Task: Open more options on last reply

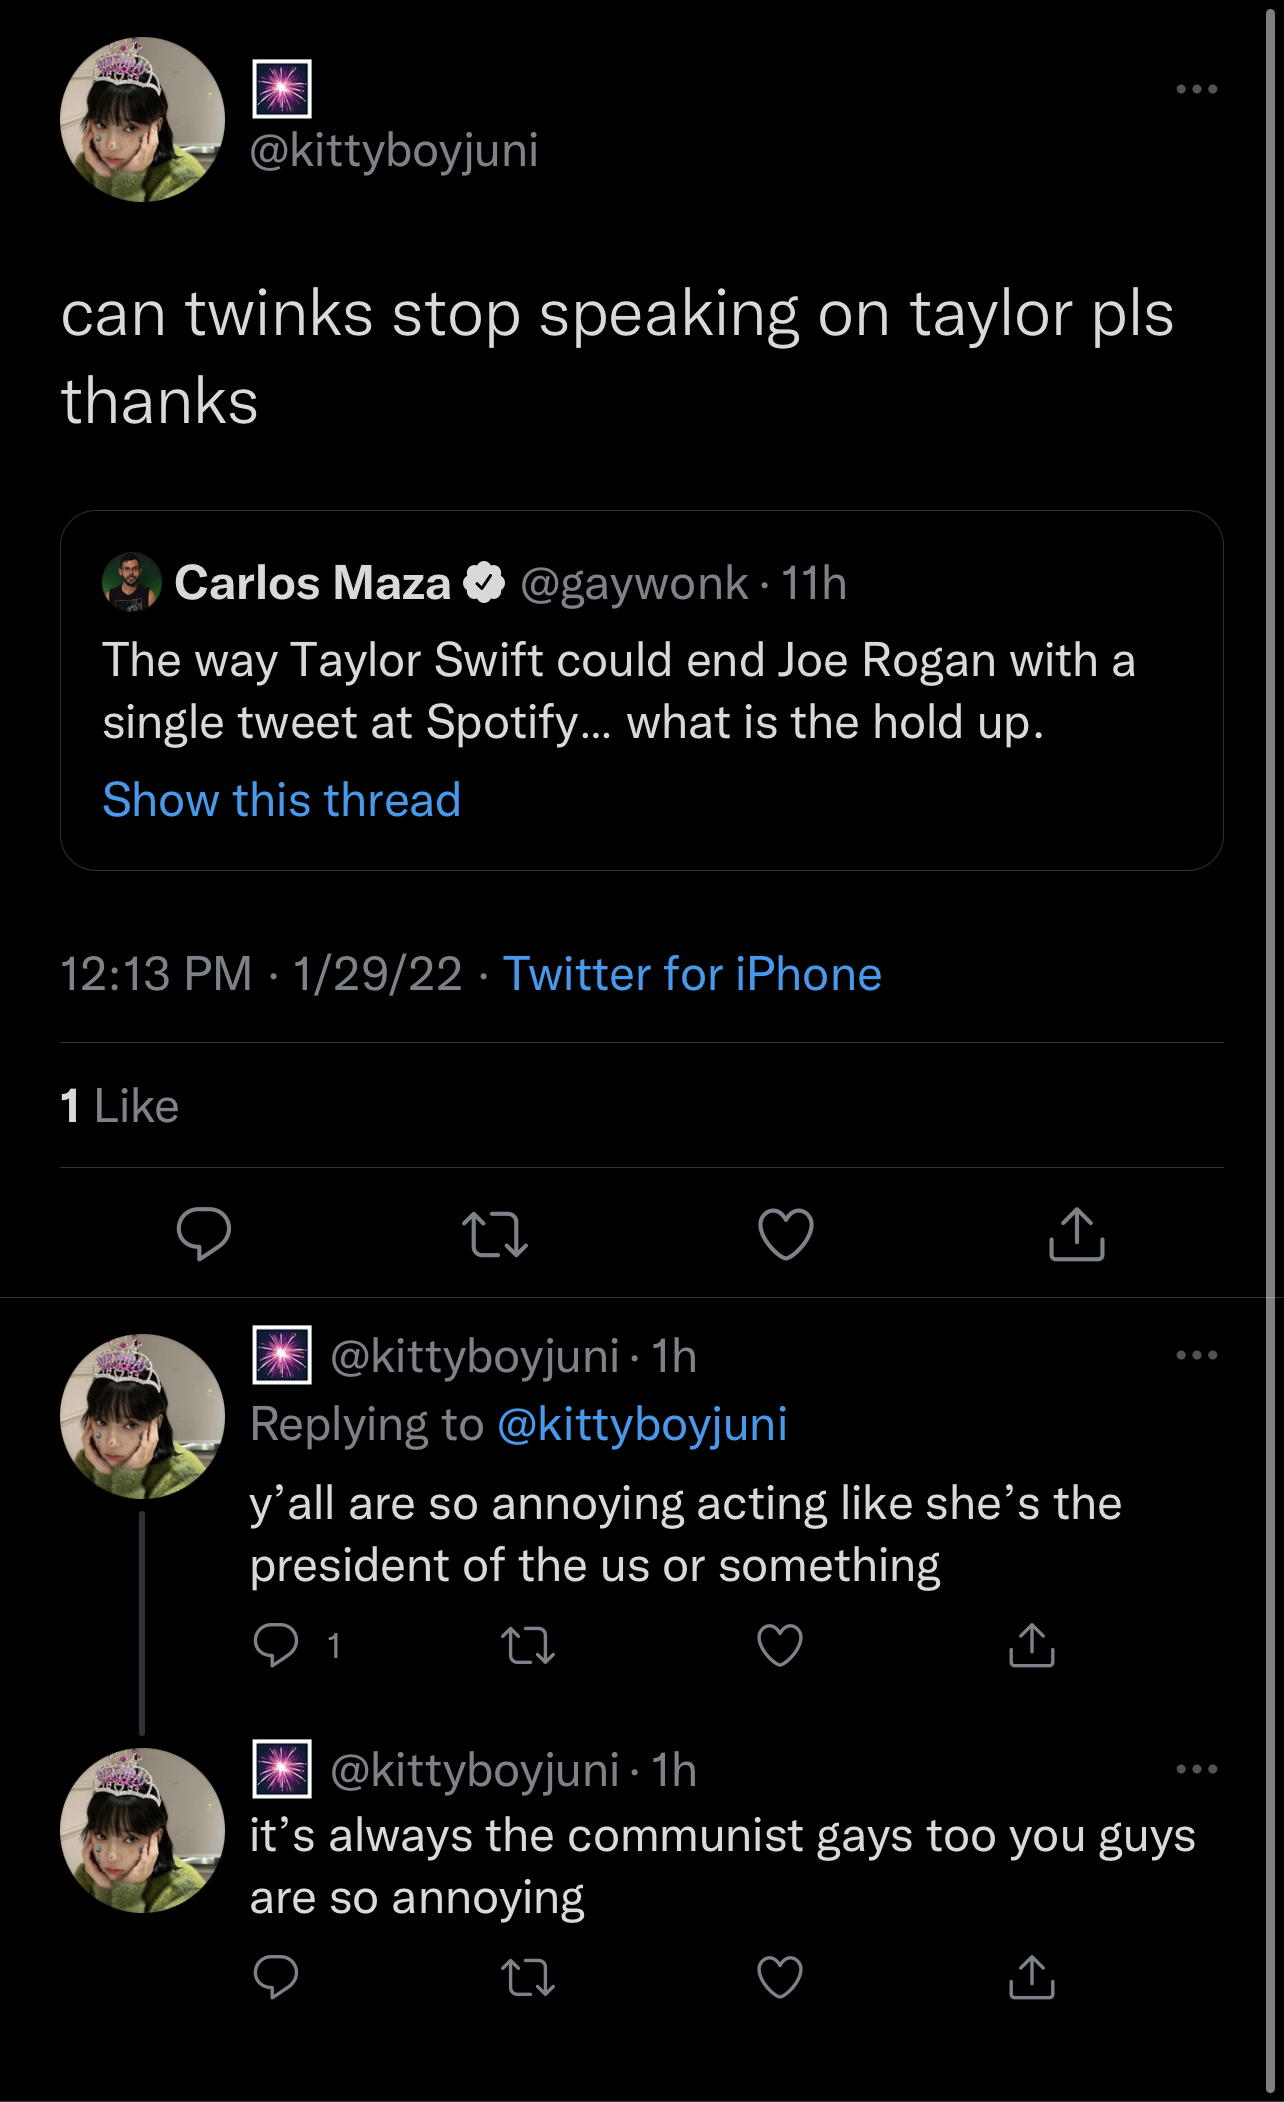Action: 1197,1769
